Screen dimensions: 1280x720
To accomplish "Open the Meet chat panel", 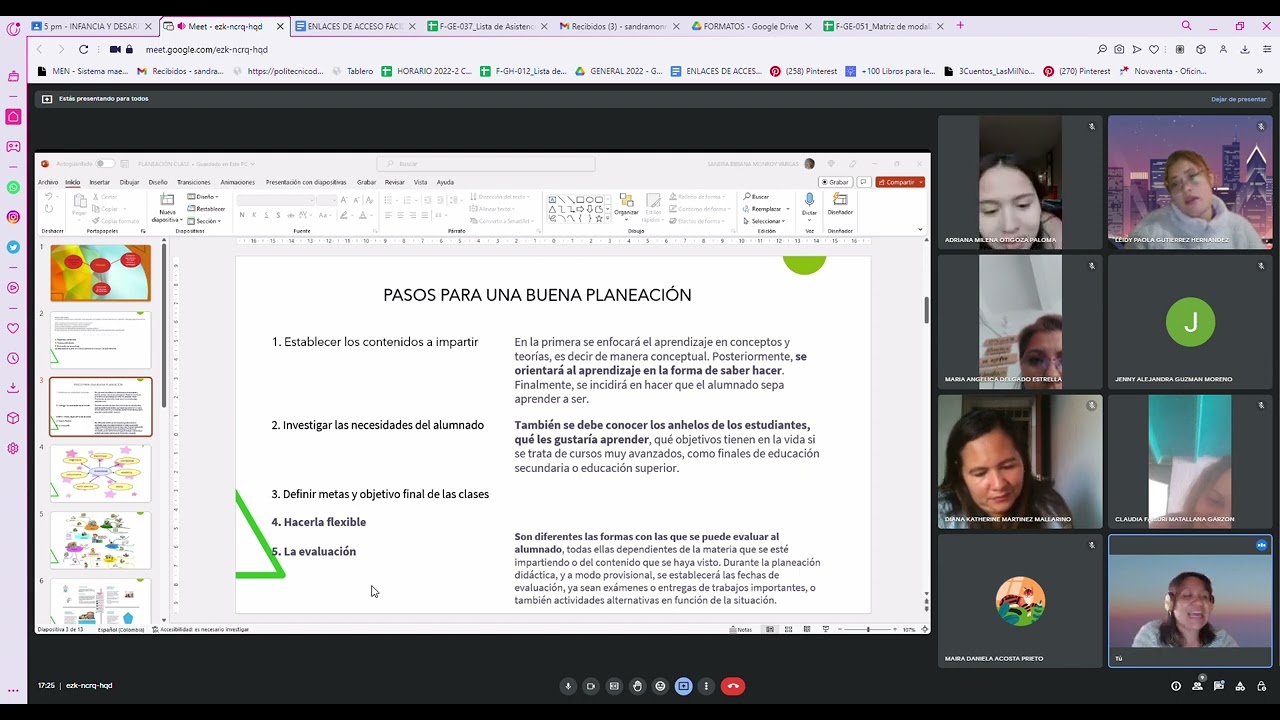I will [1219, 686].
